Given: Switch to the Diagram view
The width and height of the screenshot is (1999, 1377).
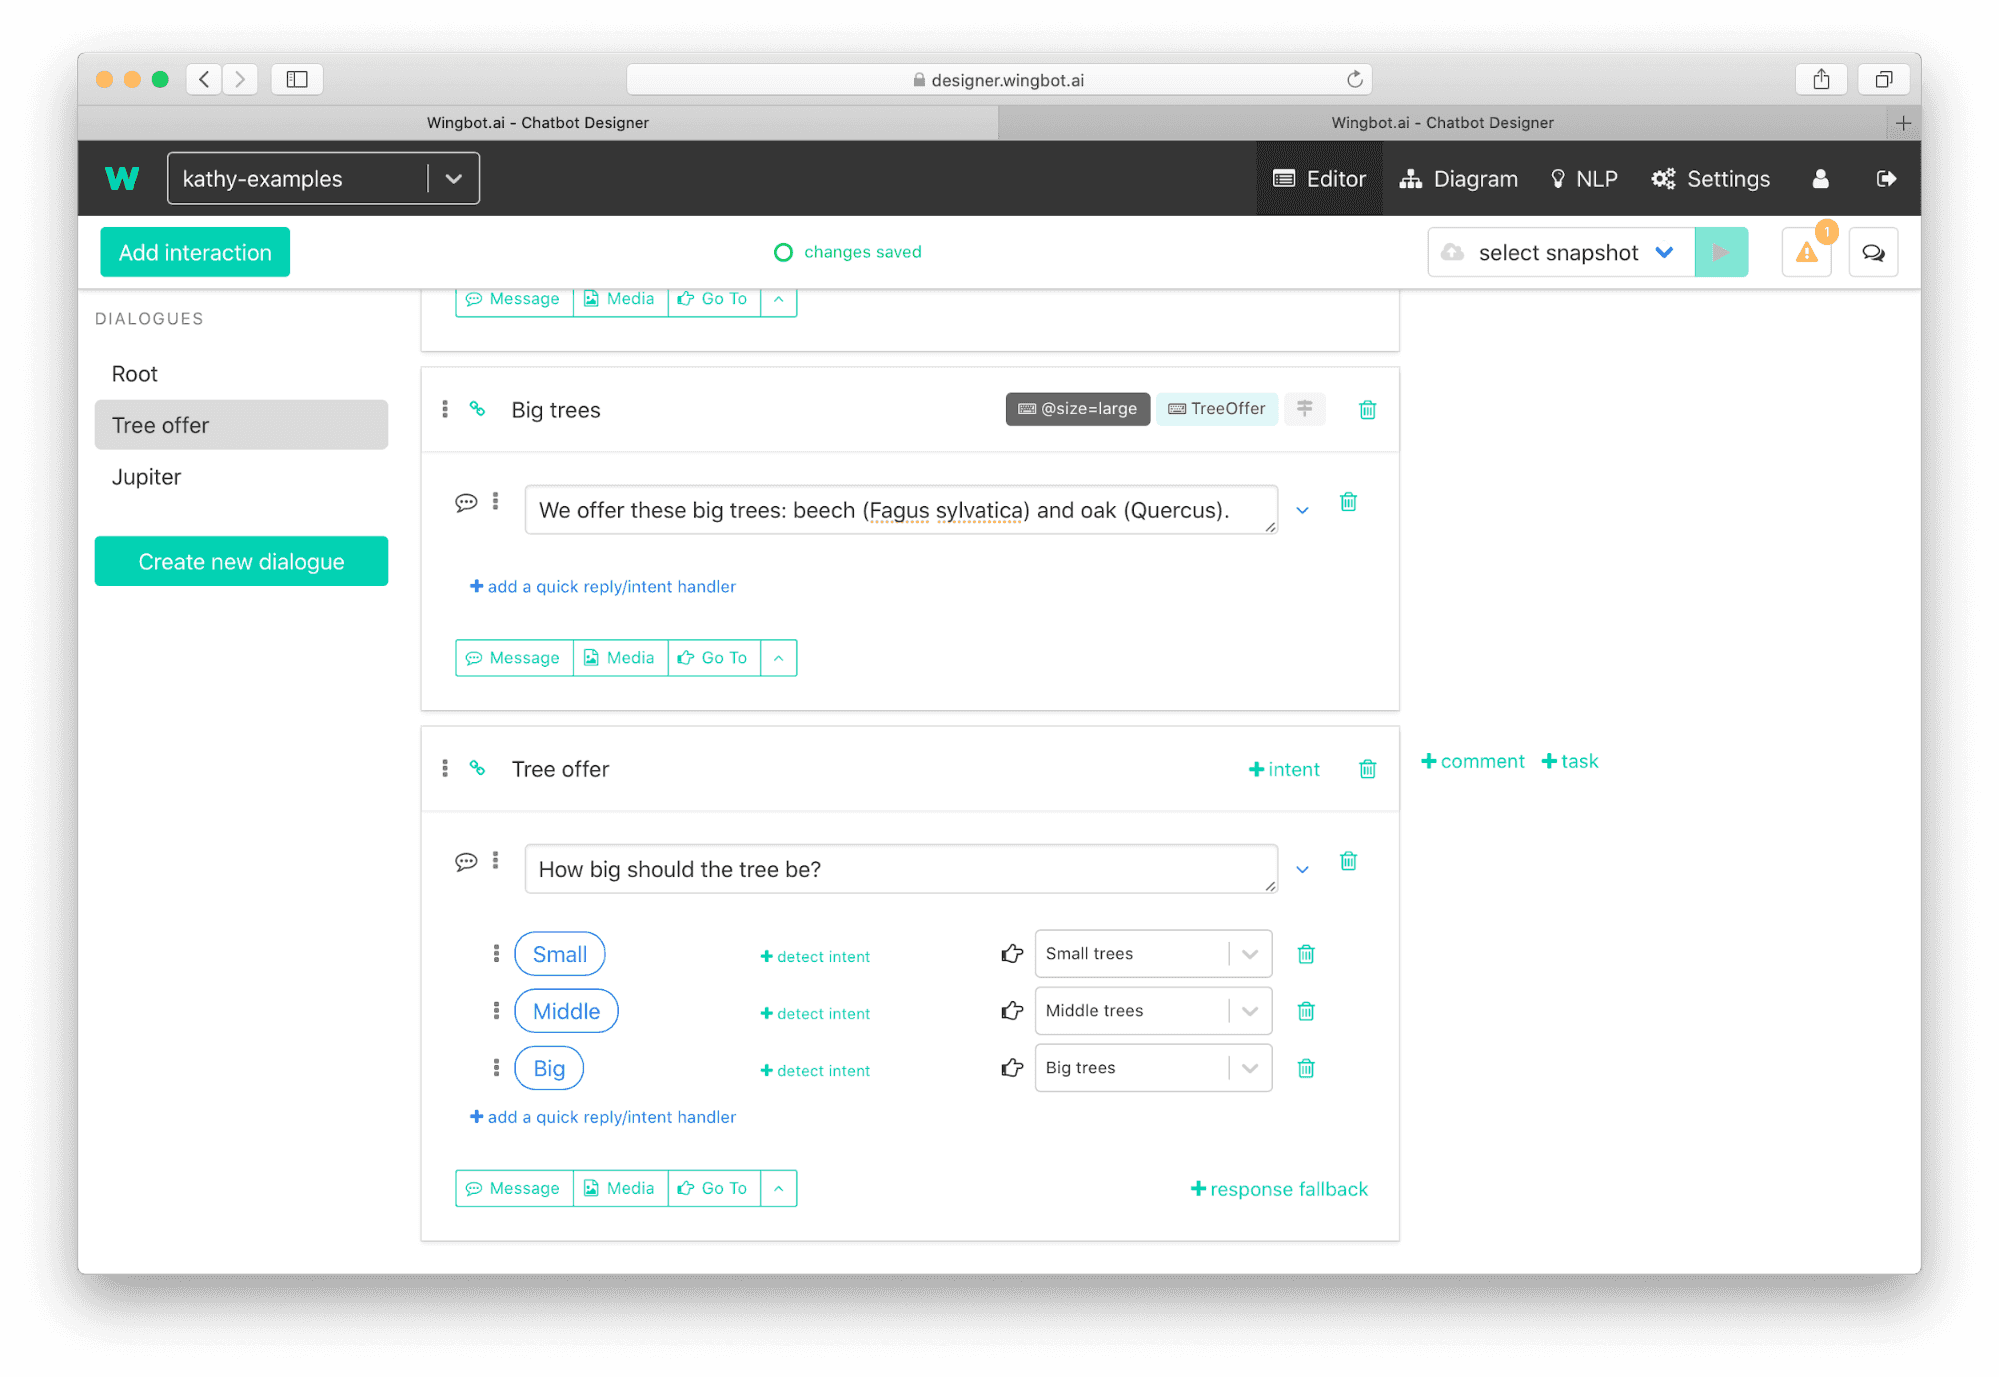Looking at the screenshot, I should (x=1459, y=179).
